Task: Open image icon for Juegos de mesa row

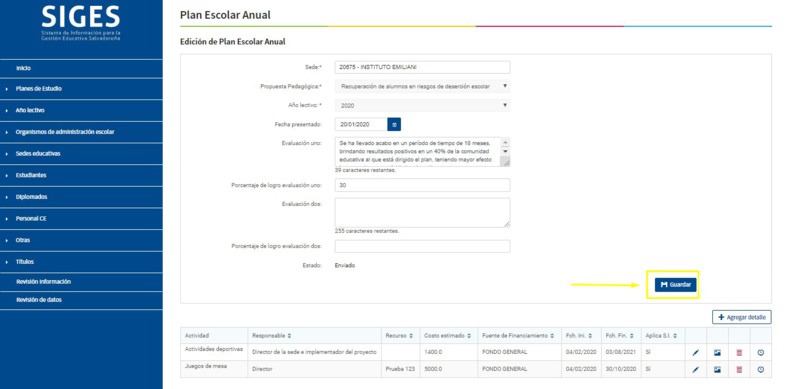Action: tap(718, 369)
